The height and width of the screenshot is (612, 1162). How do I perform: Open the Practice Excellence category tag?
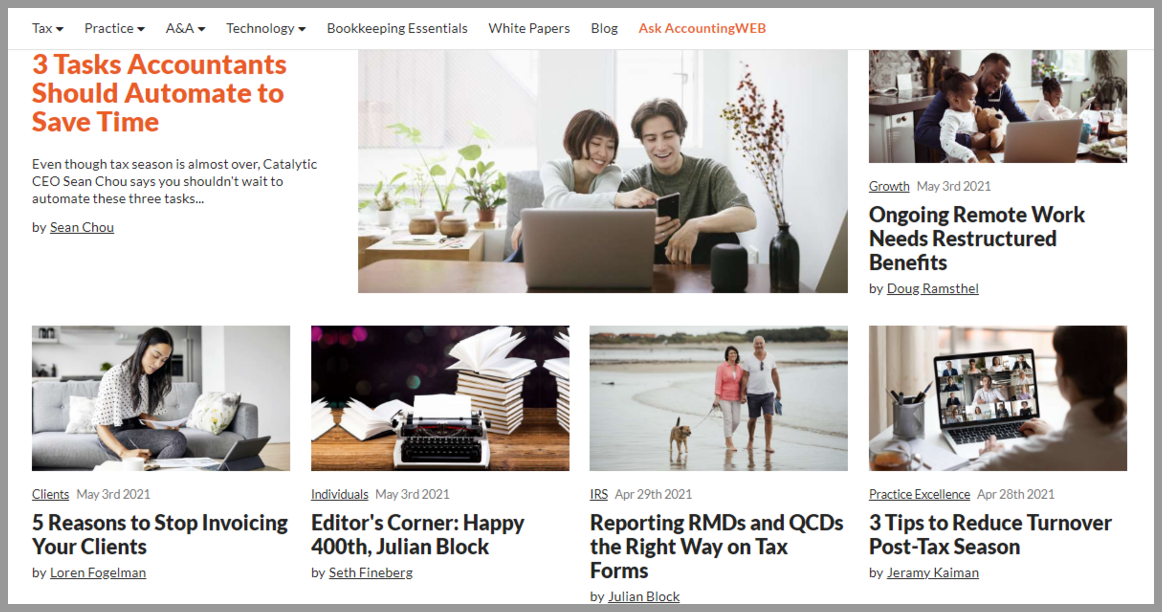[x=919, y=494]
